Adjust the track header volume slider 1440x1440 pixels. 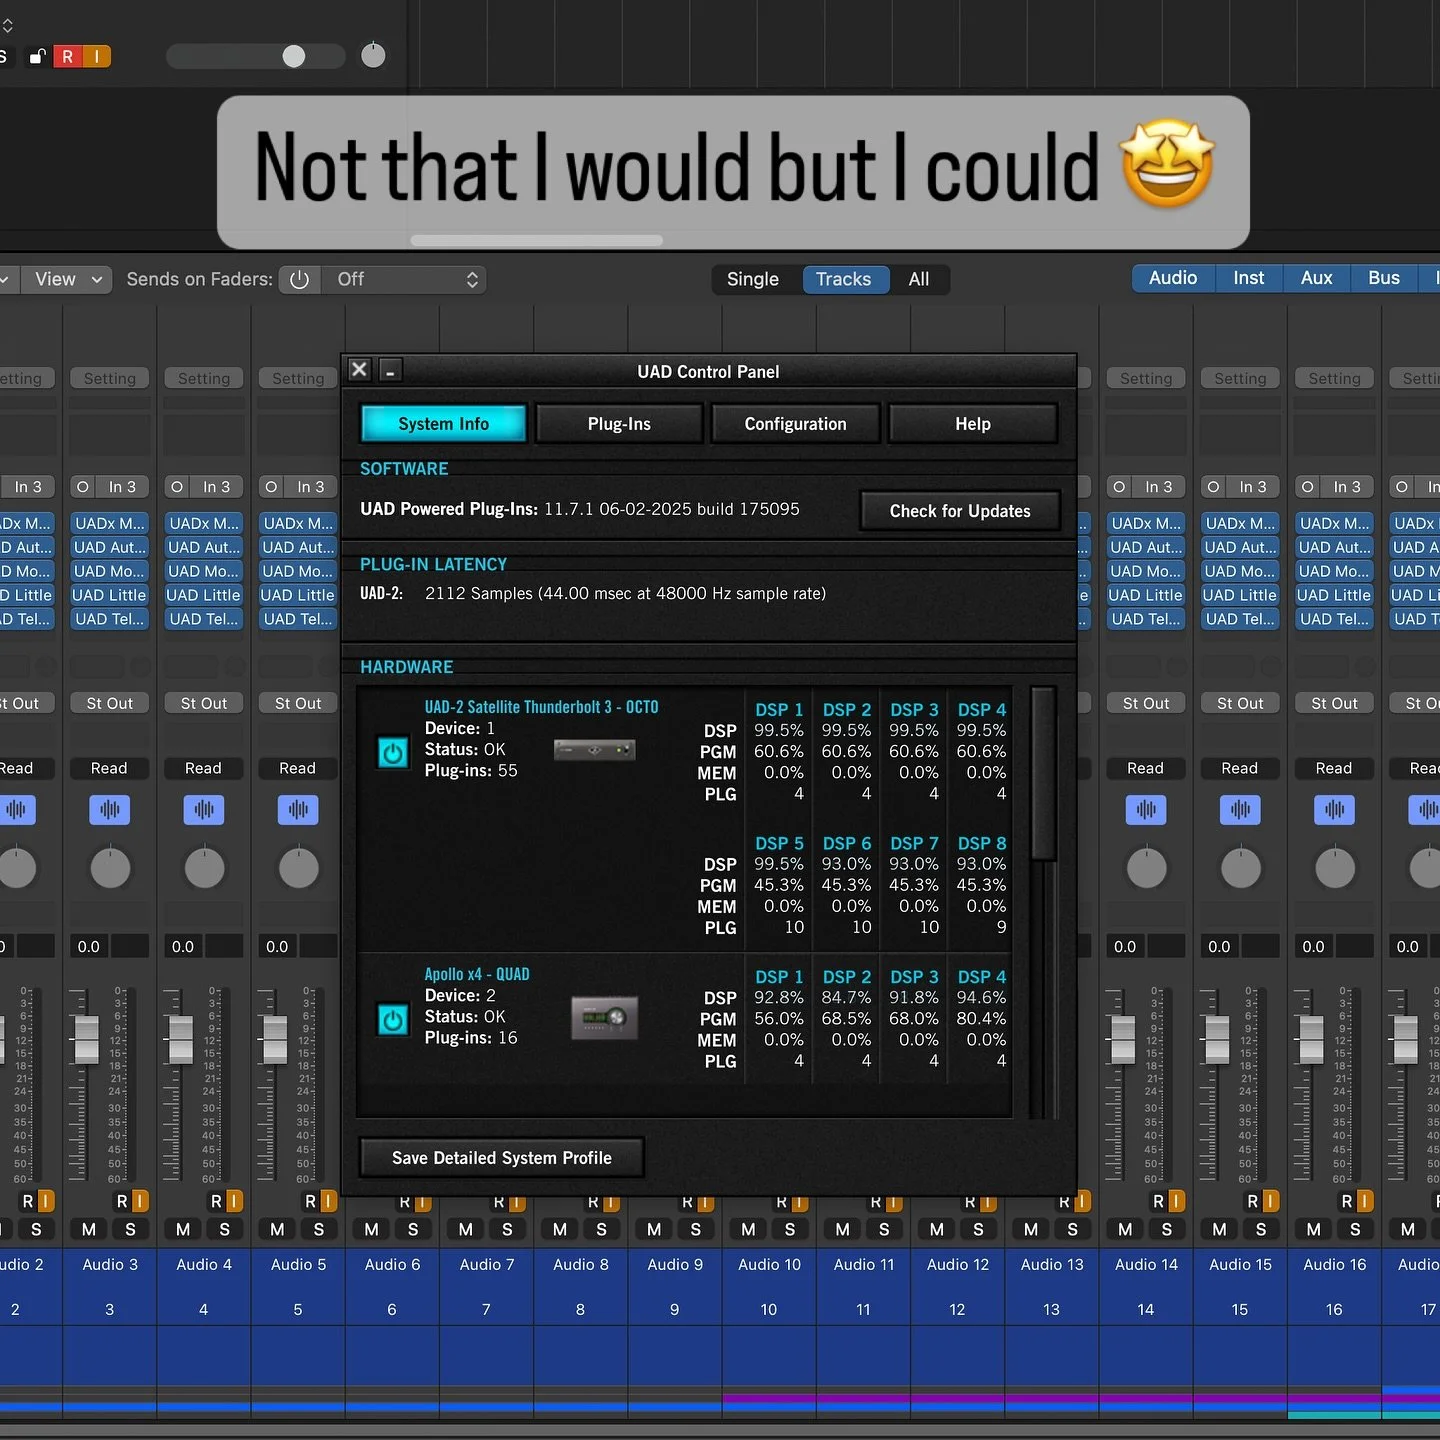[x=256, y=56]
